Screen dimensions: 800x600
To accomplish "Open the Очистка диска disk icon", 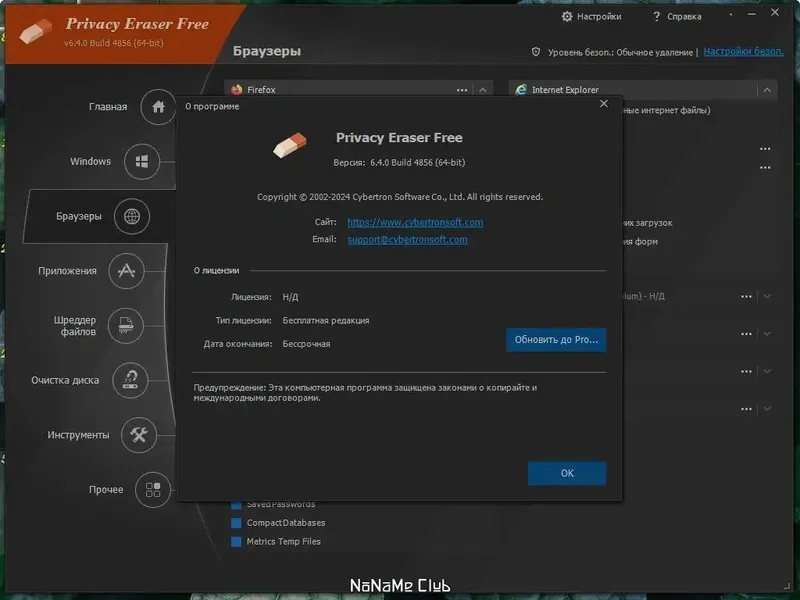I will (130, 380).
